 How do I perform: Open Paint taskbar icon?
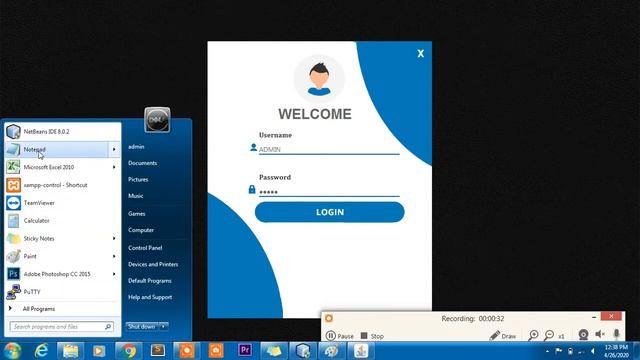click(332, 351)
